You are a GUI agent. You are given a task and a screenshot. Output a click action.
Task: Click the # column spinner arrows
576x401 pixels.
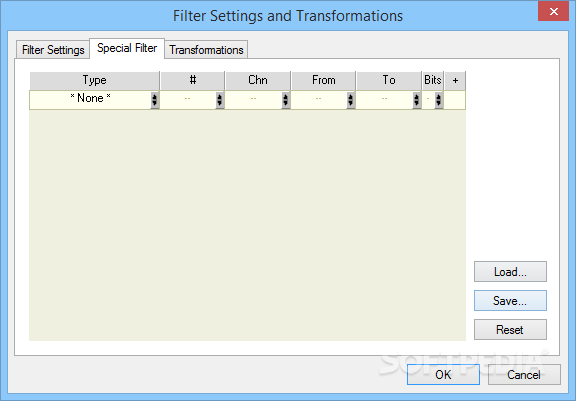(x=220, y=100)
